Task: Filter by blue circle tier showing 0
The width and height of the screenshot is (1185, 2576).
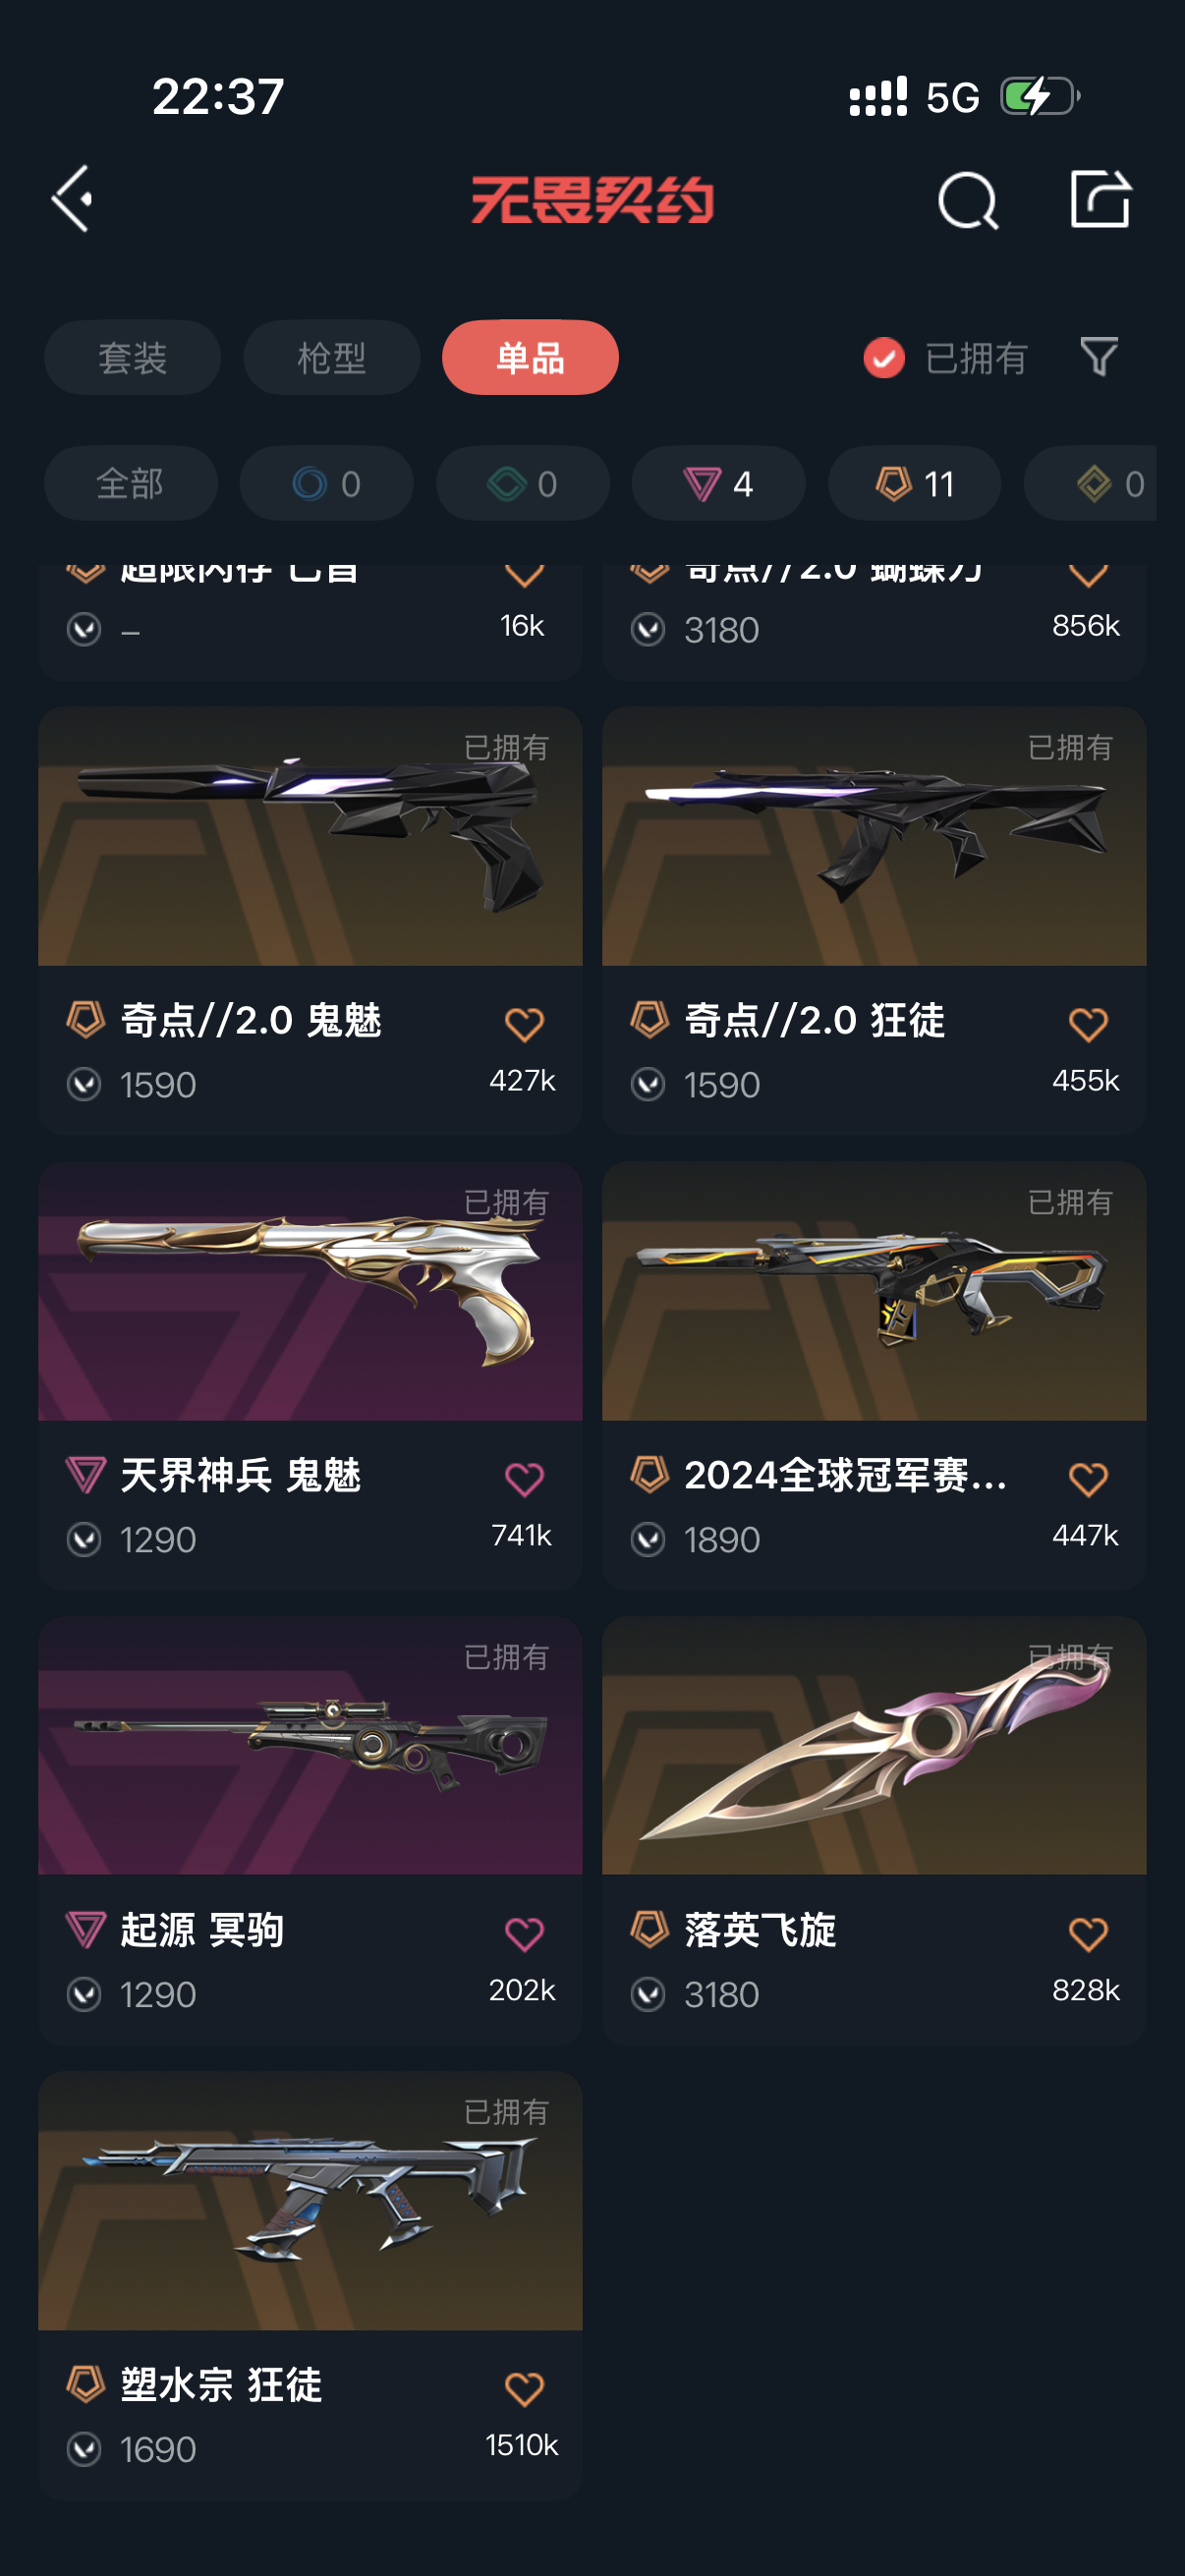Action: click(x=326, y=484)
